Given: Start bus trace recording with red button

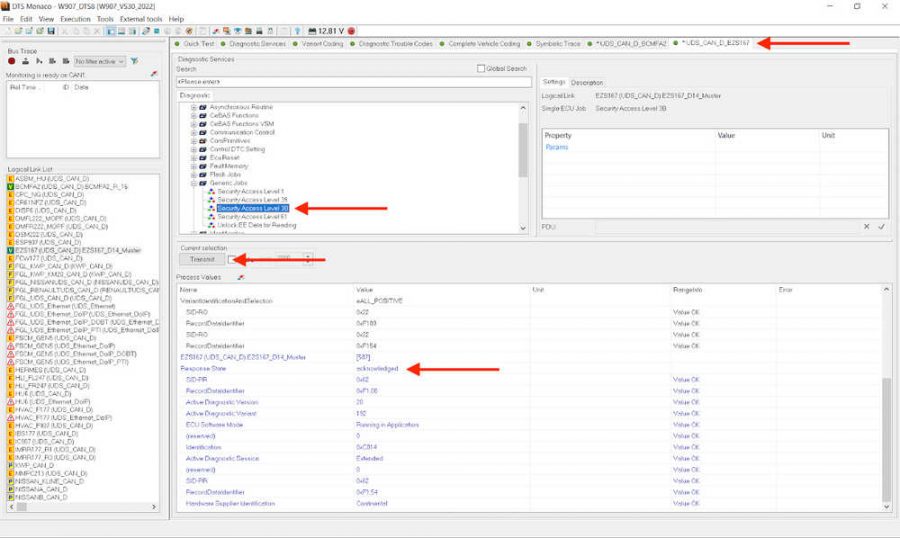Looking at the screenshot, I should tap(12, 61).
